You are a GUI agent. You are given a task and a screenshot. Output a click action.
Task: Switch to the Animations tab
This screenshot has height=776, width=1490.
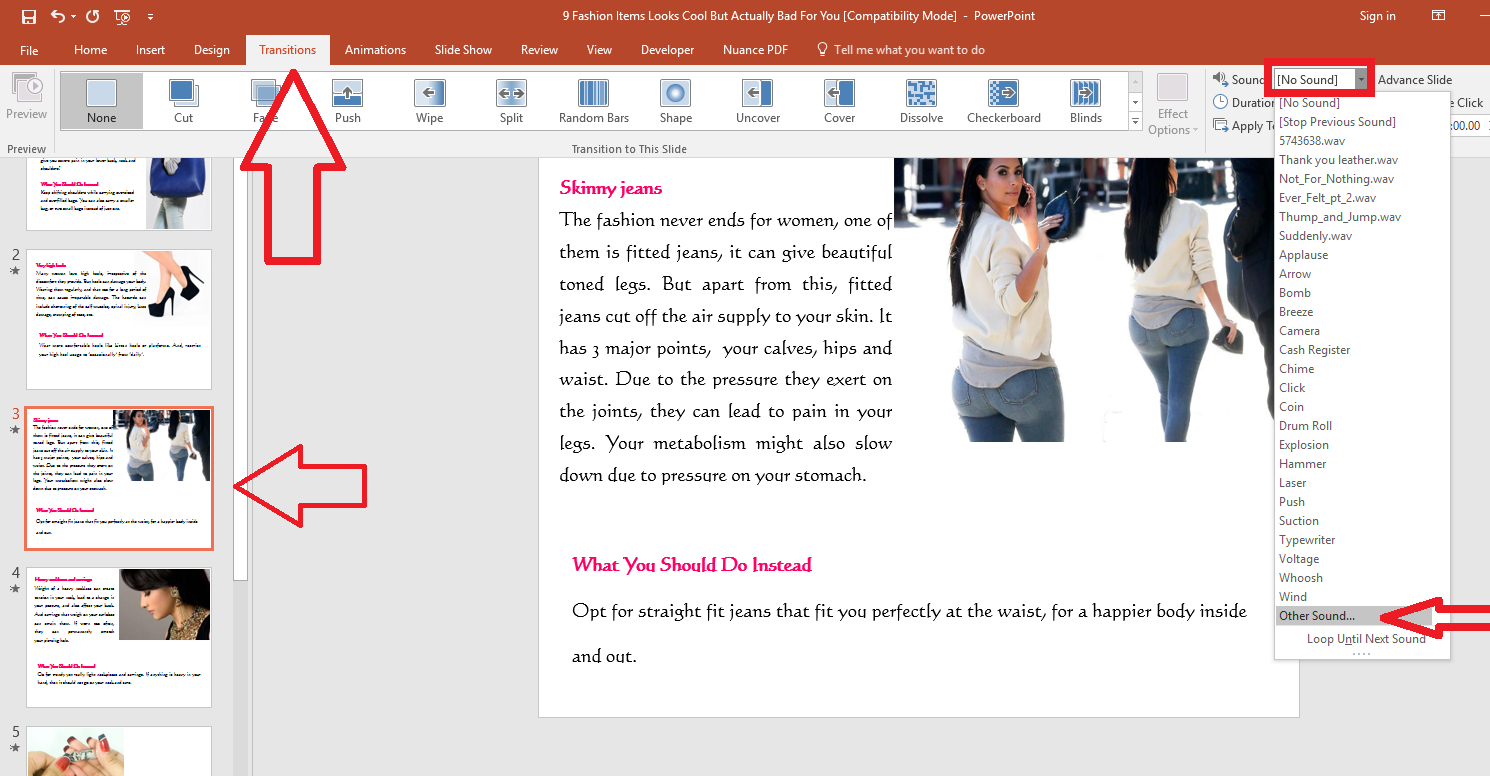point(375,49)
